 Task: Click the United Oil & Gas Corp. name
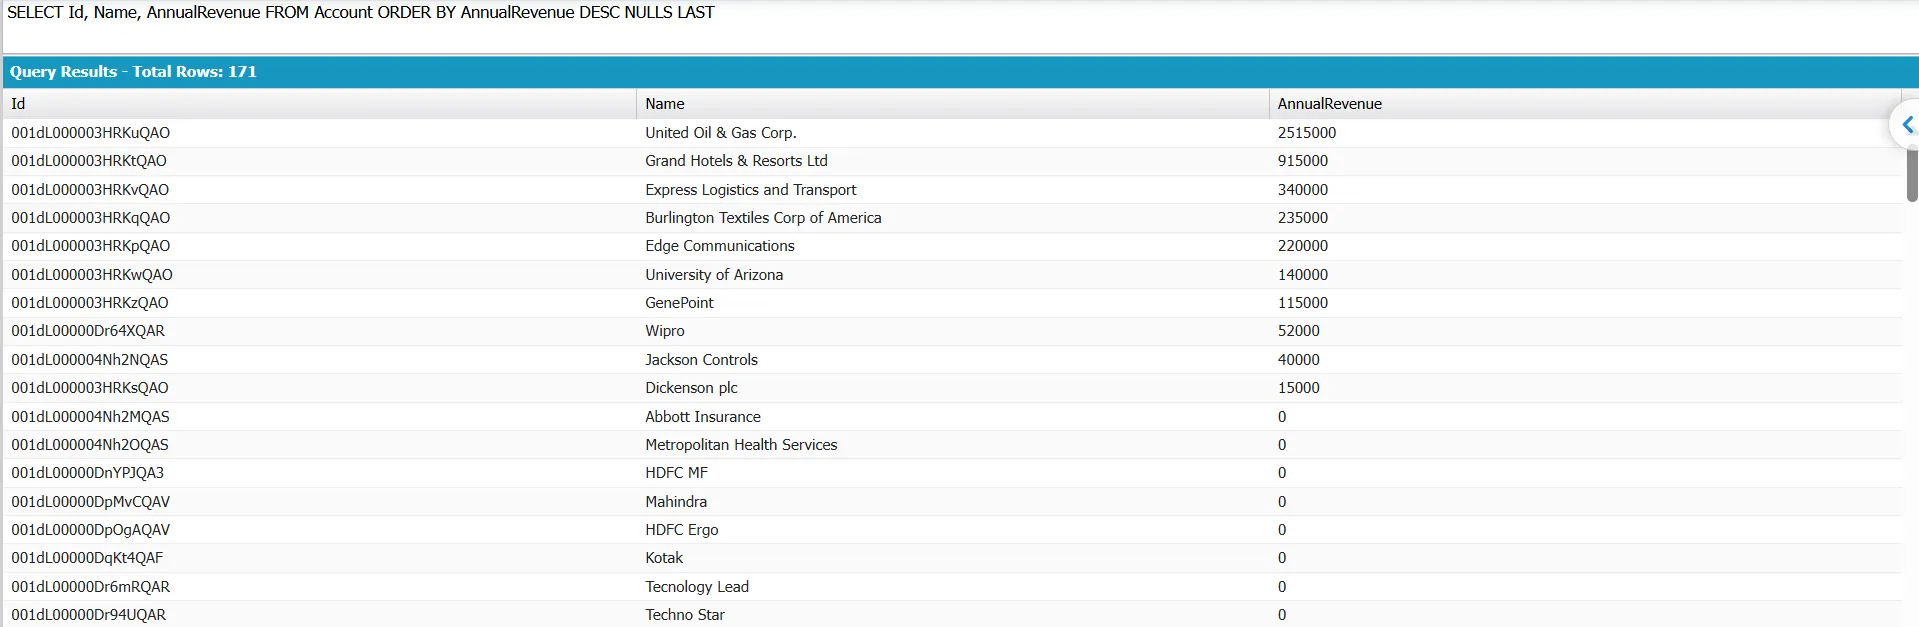coord(721,133)
